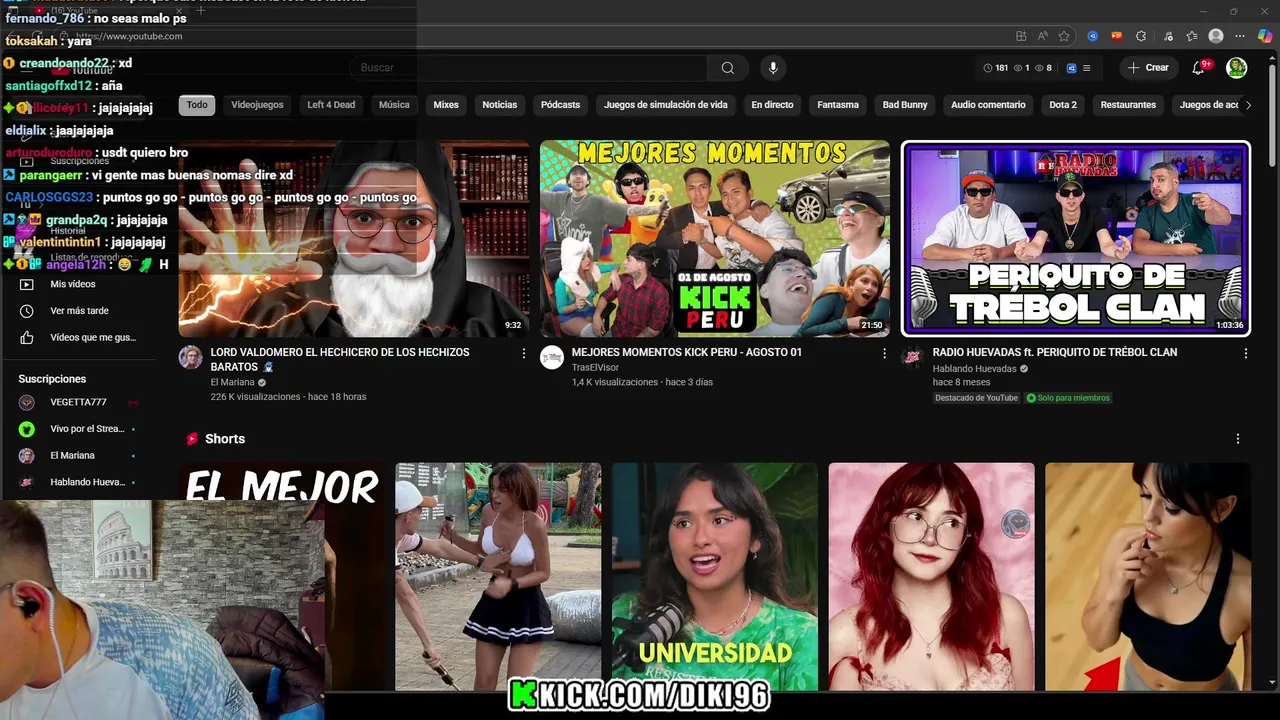1280x720 pixels.
Task: Add this page to favorites star
Action: pyautogui.click(x=1064, y=36)
